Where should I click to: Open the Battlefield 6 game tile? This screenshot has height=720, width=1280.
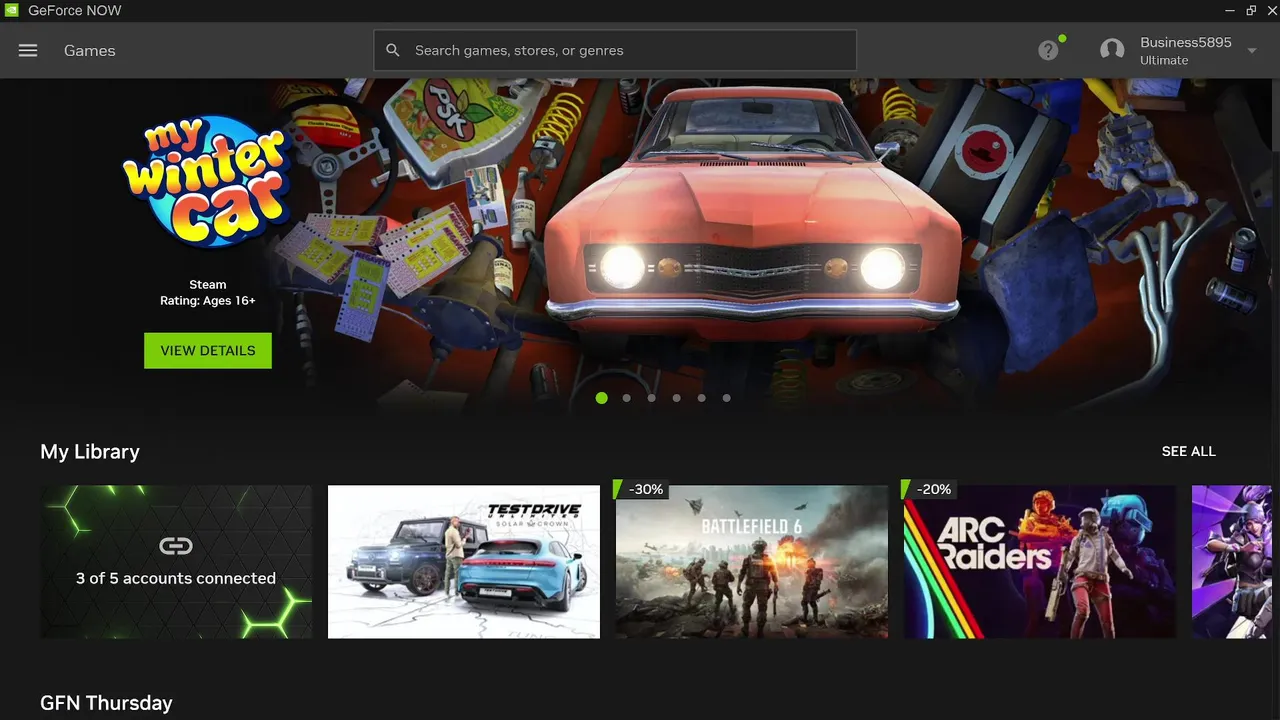coord(752,562)
